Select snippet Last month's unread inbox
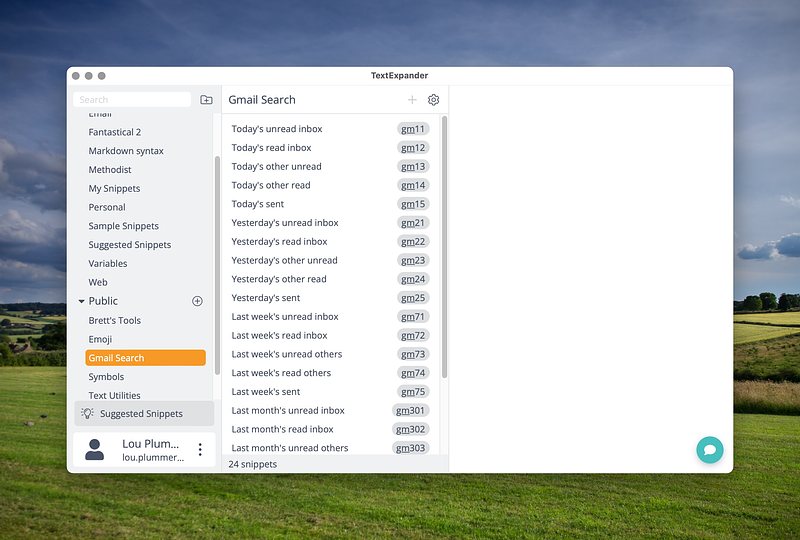The height and width of the screenshot is (540, 800). (x=331, y=410)
